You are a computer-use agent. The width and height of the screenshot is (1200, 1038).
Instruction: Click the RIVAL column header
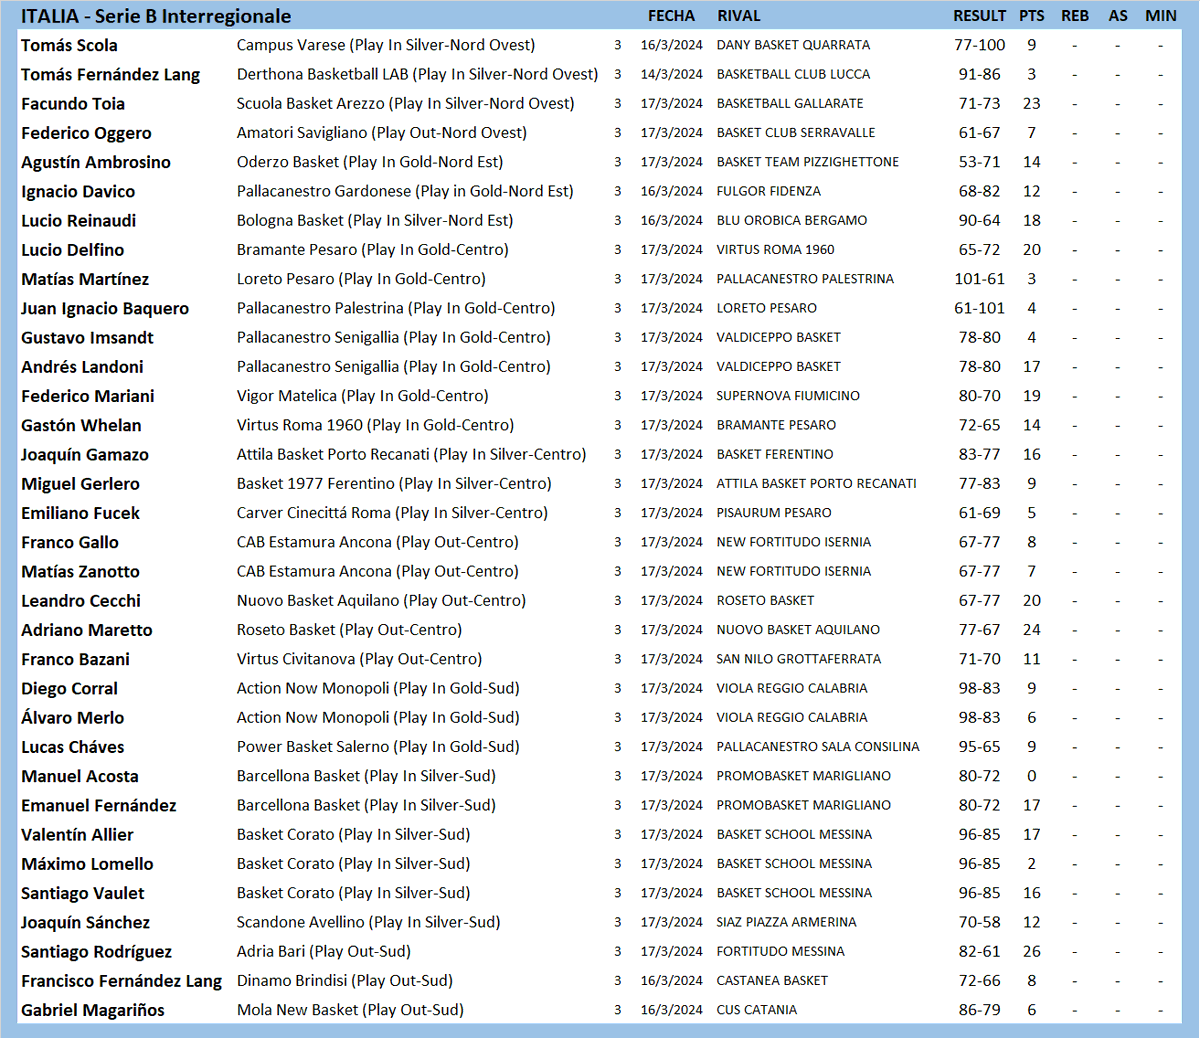739,16
